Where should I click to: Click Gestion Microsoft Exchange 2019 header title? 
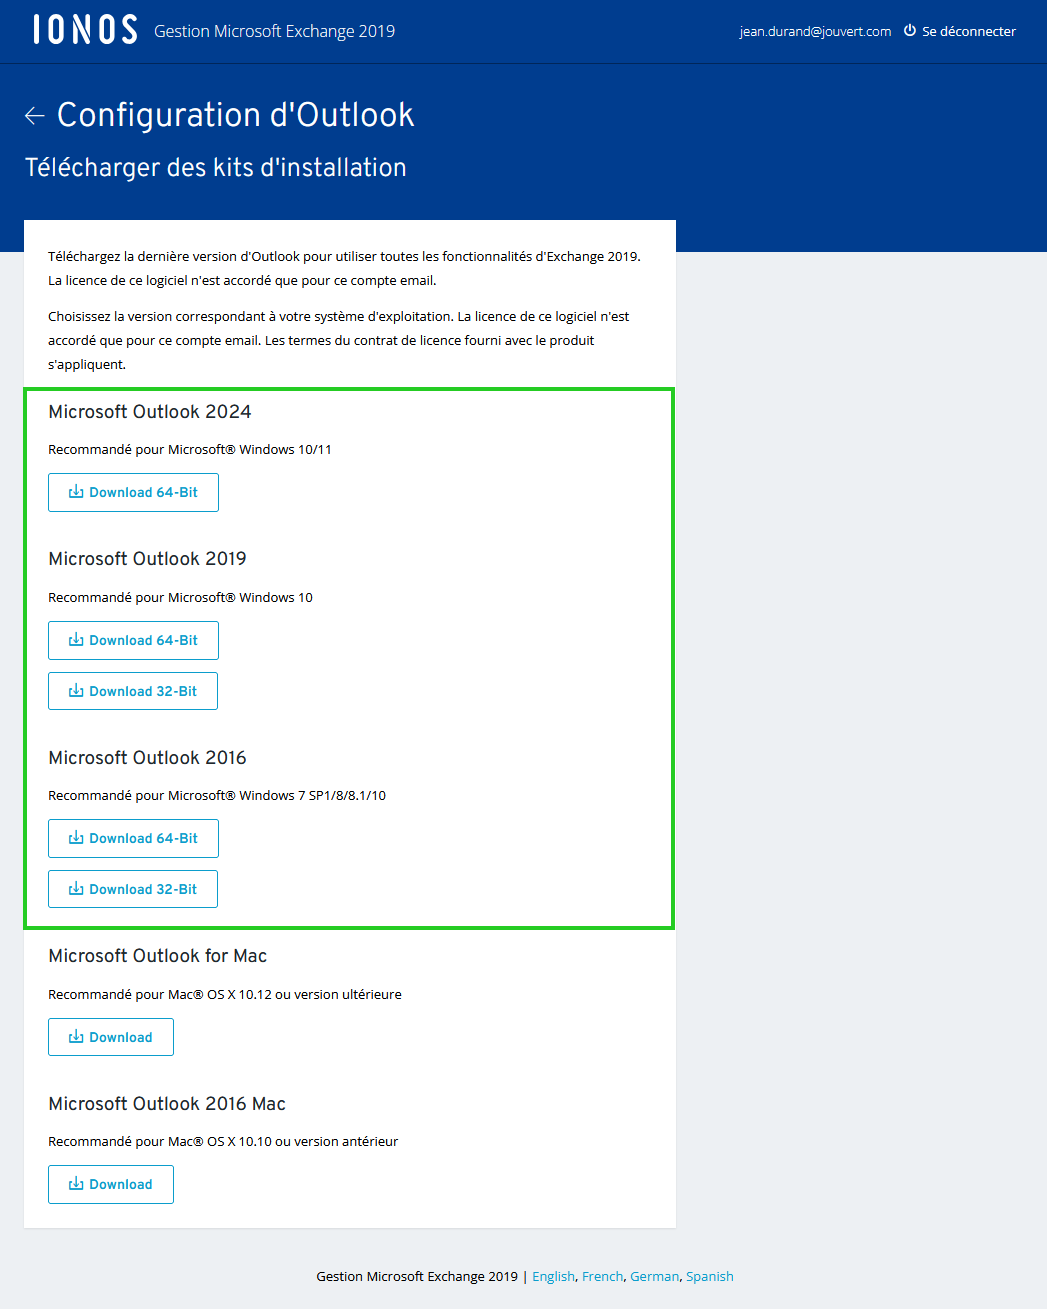(274, 31)
